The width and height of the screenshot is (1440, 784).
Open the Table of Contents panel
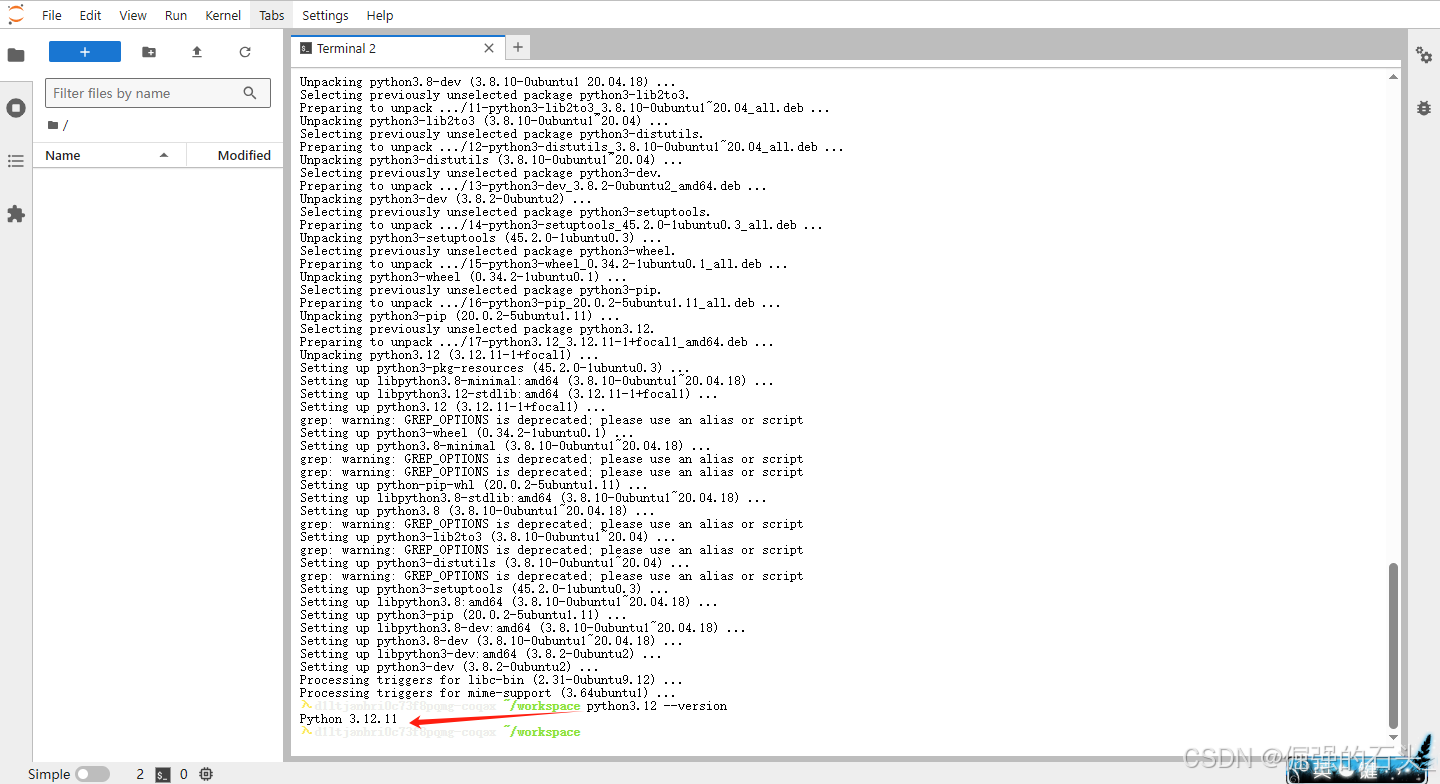coord(16,161)
